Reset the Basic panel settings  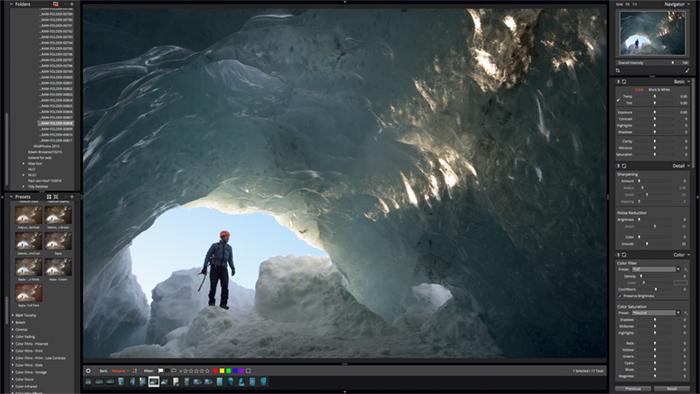point(624,82)
